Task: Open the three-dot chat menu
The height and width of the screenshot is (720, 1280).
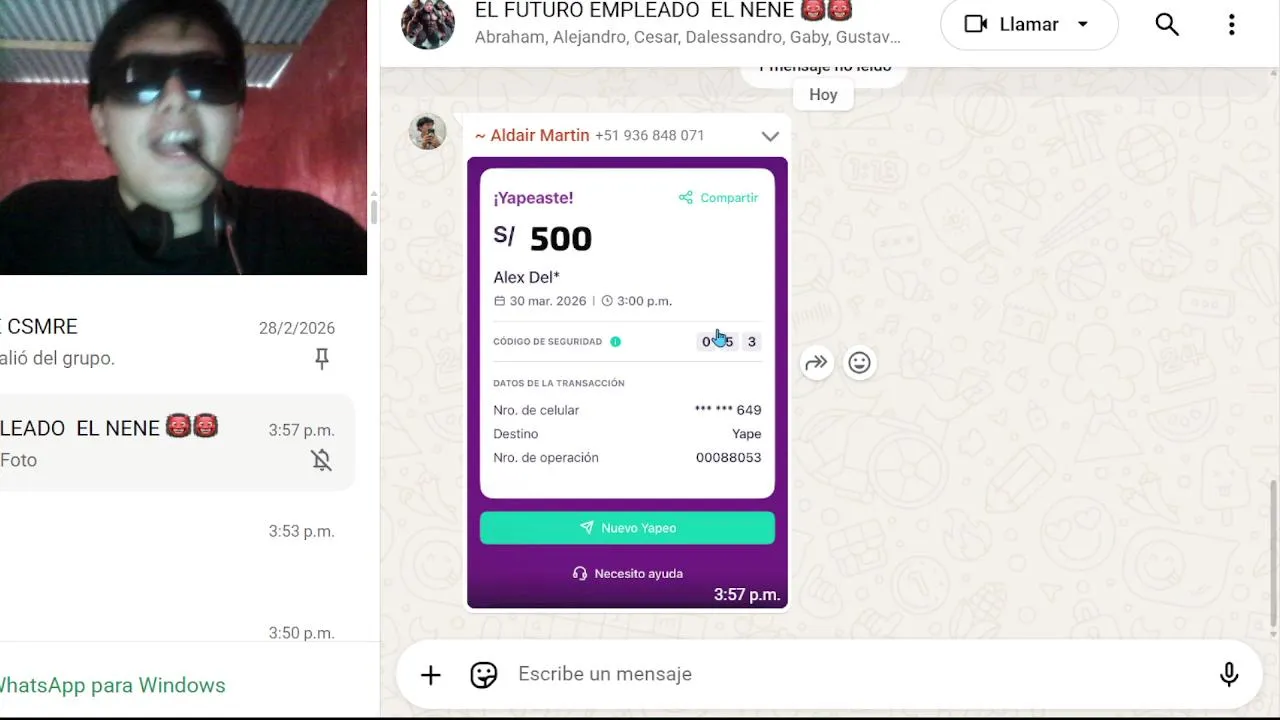Action: (1231, 24)
